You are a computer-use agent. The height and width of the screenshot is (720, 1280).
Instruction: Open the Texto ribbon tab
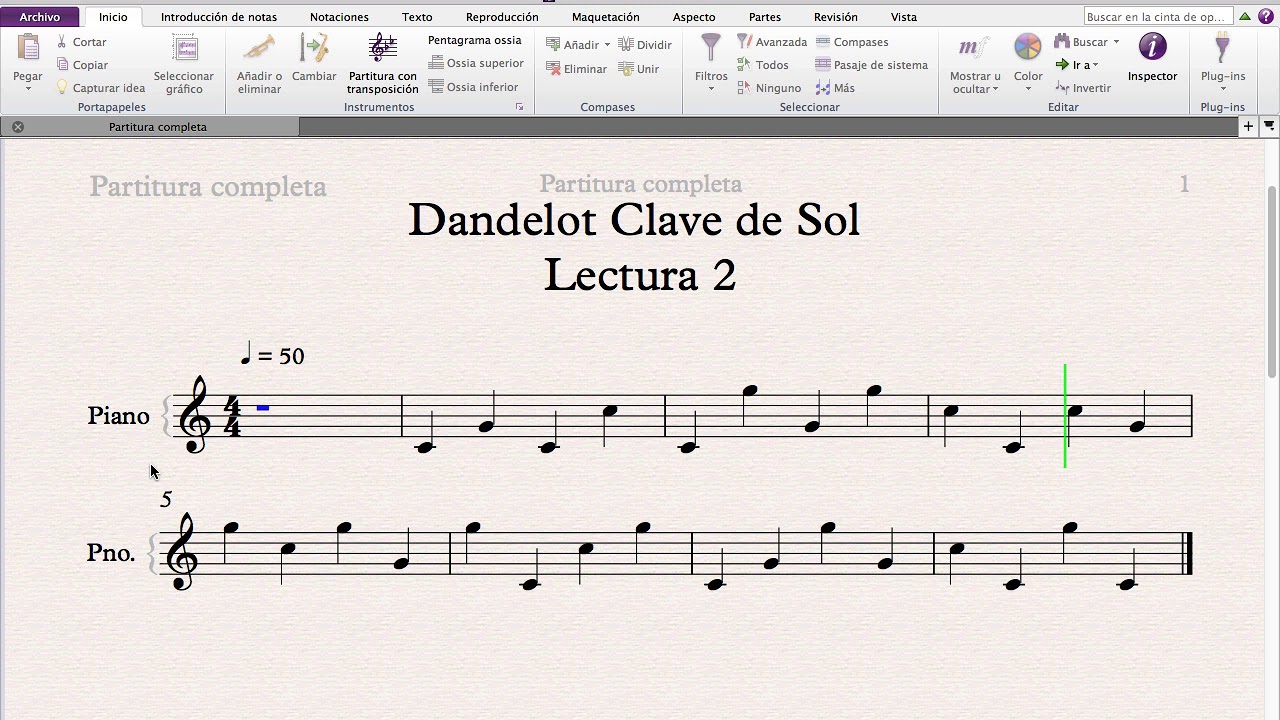tap(417, 17)
